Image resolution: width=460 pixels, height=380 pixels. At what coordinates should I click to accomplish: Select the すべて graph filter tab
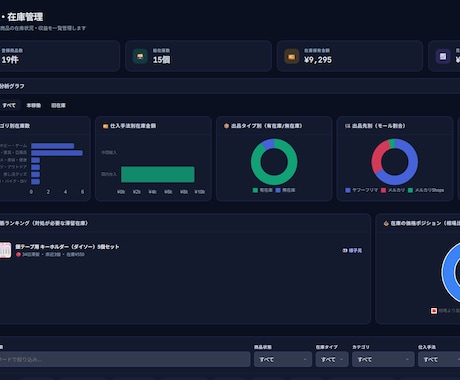tap(9, 105)
